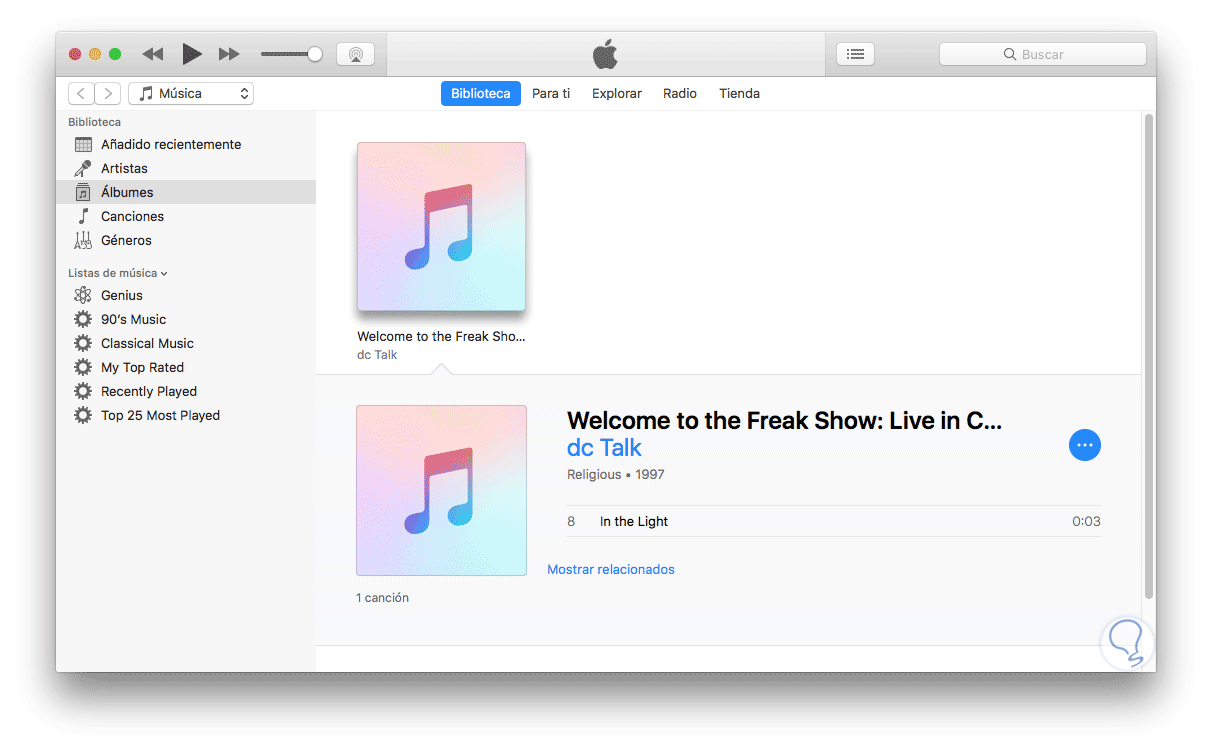Click the album title under the grid thumbnail
Image resolution: width=1212 pixels, height=752 pixels.
coord(441,337)
